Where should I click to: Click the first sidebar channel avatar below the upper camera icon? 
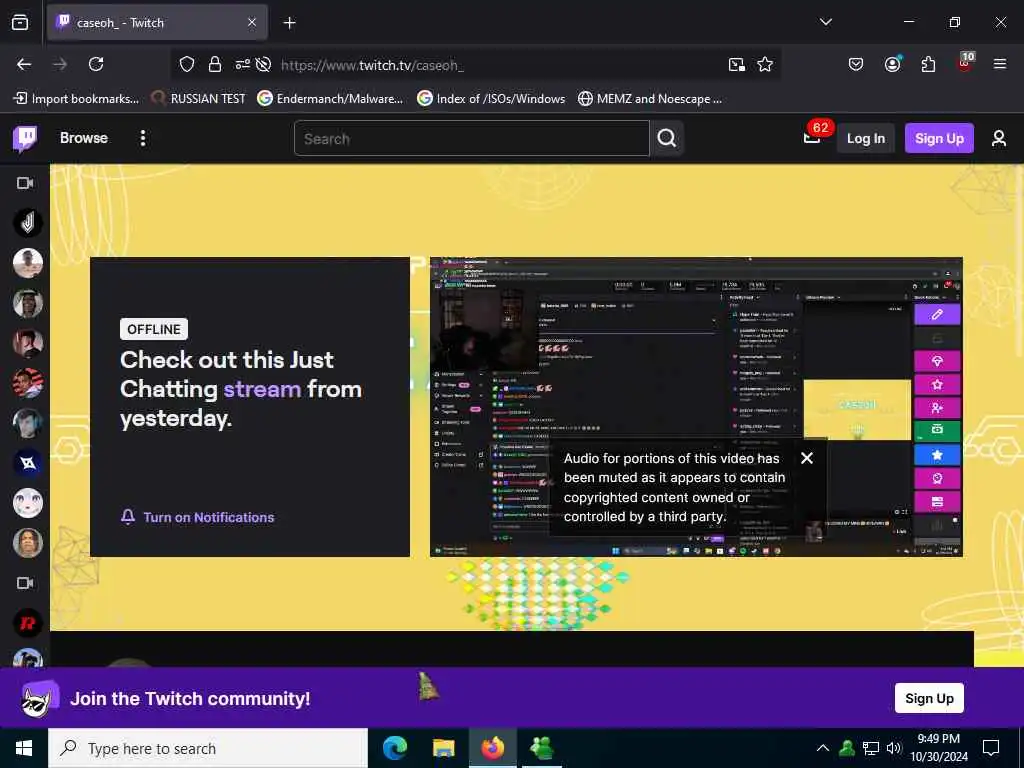click(27, 223)
